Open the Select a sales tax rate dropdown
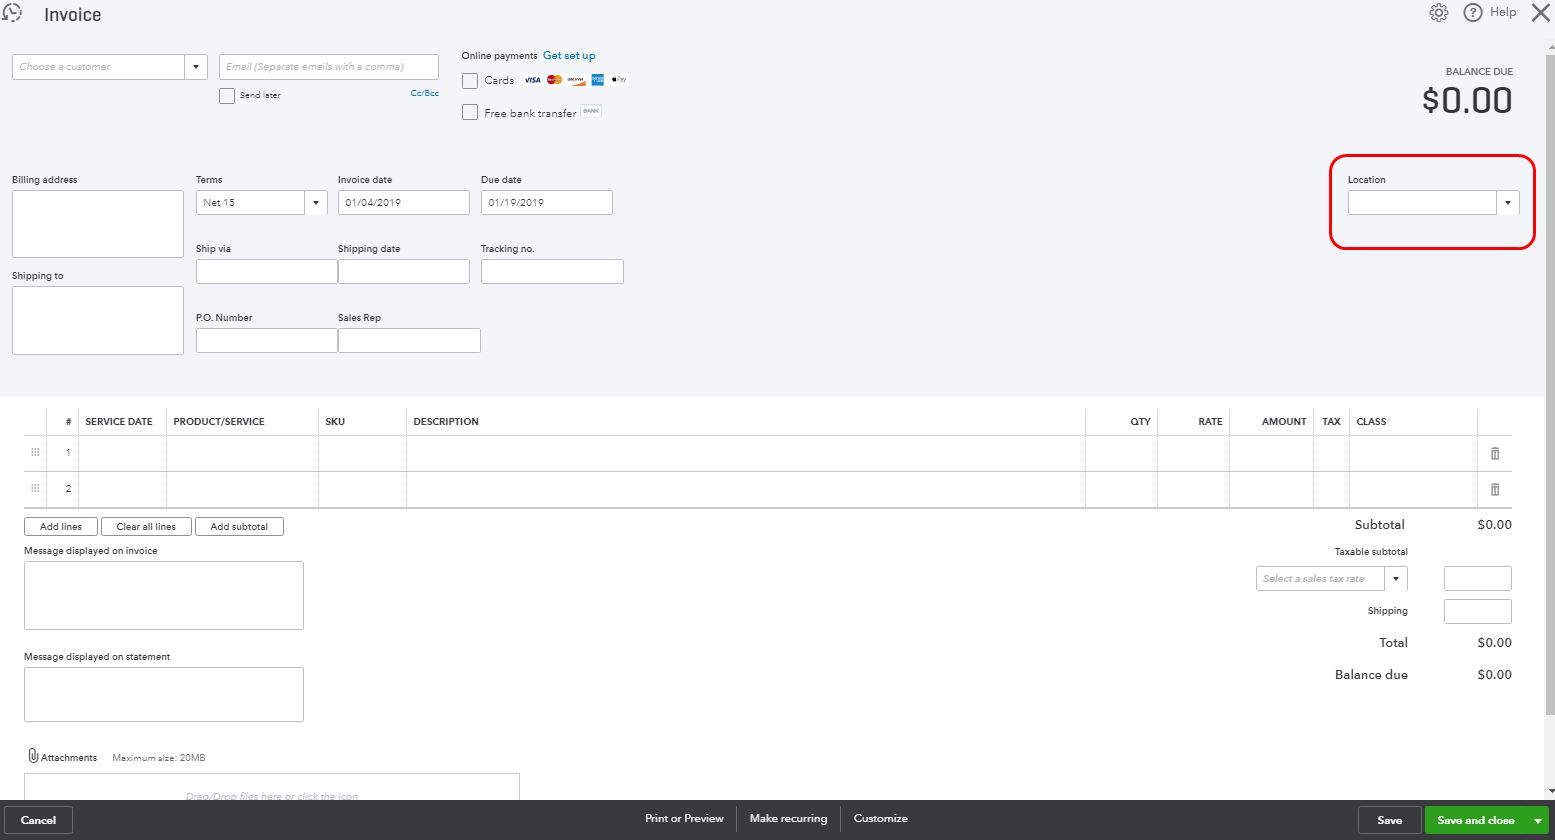The height and width of the screenshot is (840, 1555). click(x=1396, y=579)
